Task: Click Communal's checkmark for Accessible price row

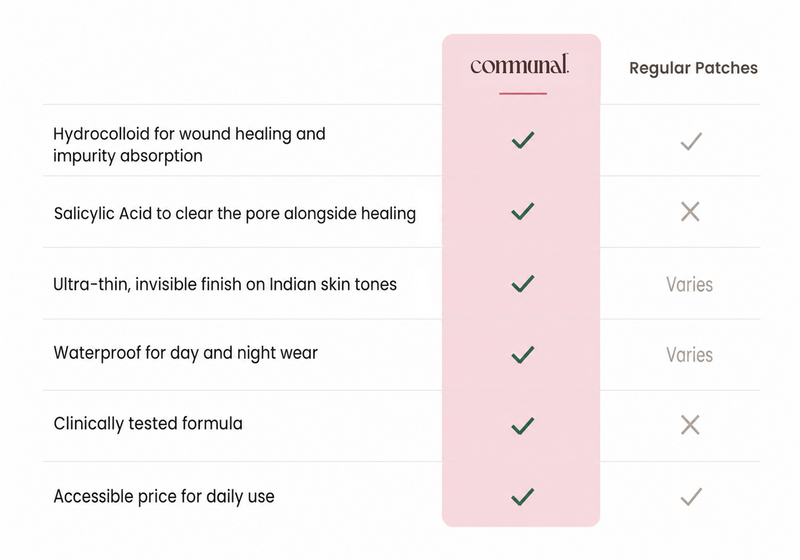Action: (523, 496)
